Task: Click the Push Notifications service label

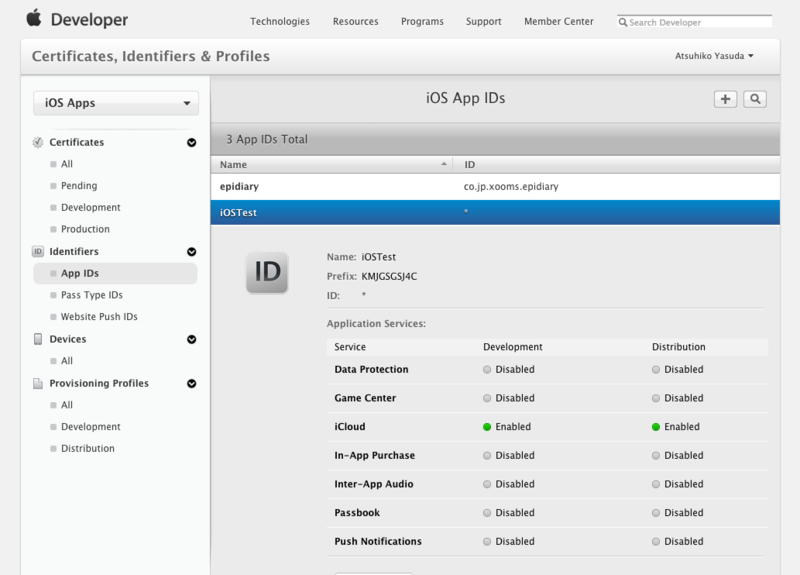Action: point(378,541)
